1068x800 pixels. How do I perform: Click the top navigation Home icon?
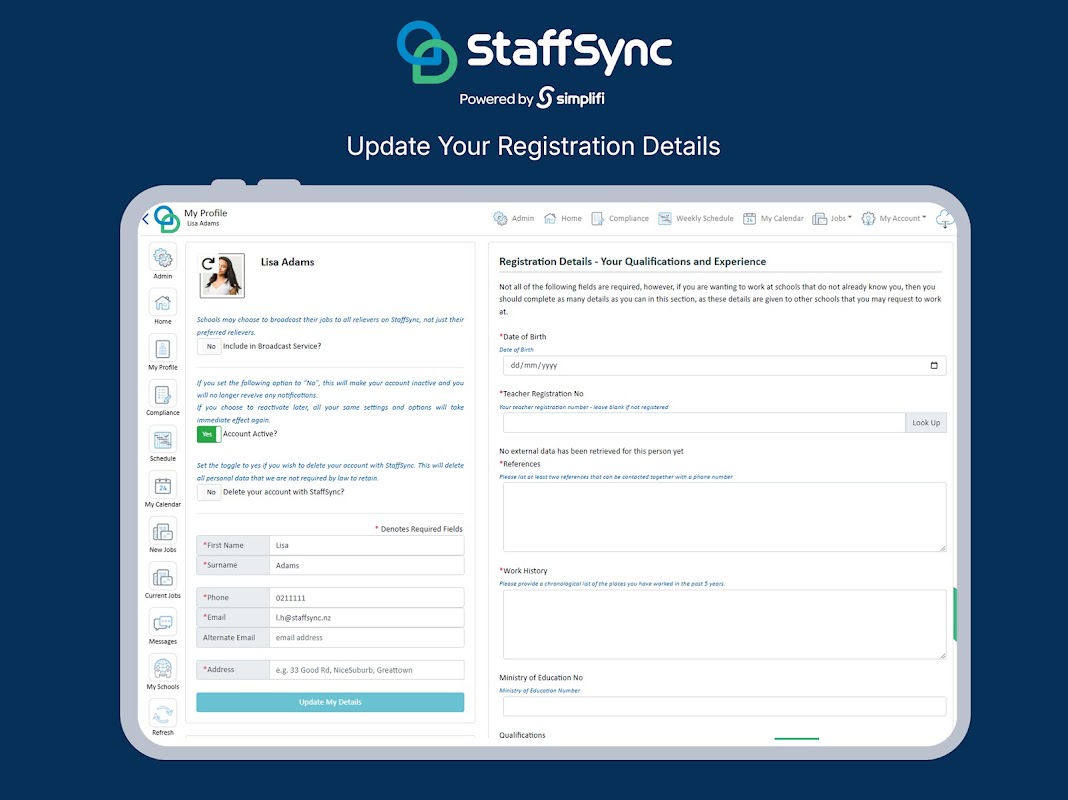click(550, 219)
